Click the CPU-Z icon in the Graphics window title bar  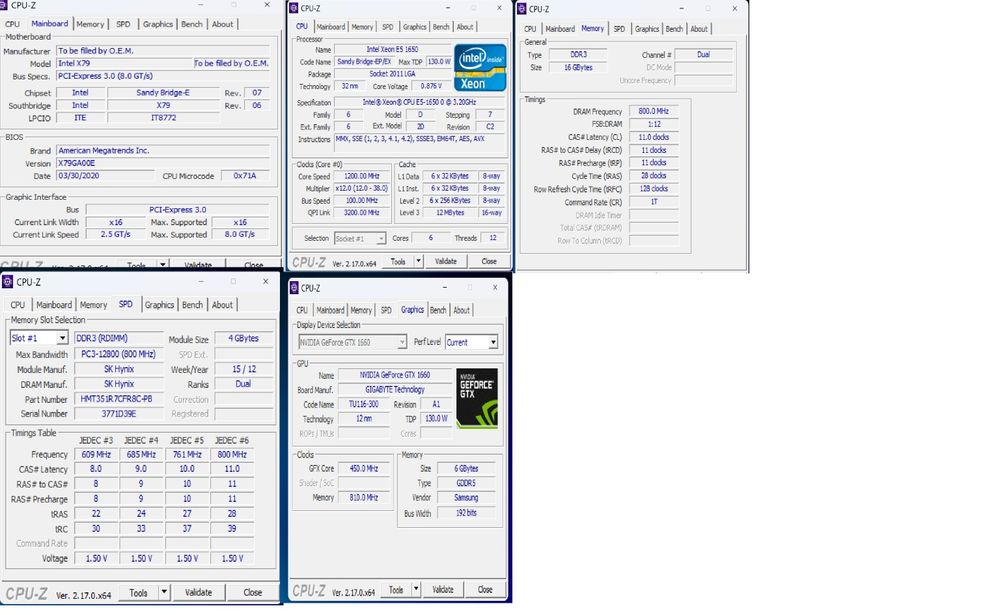coord(294,288)
